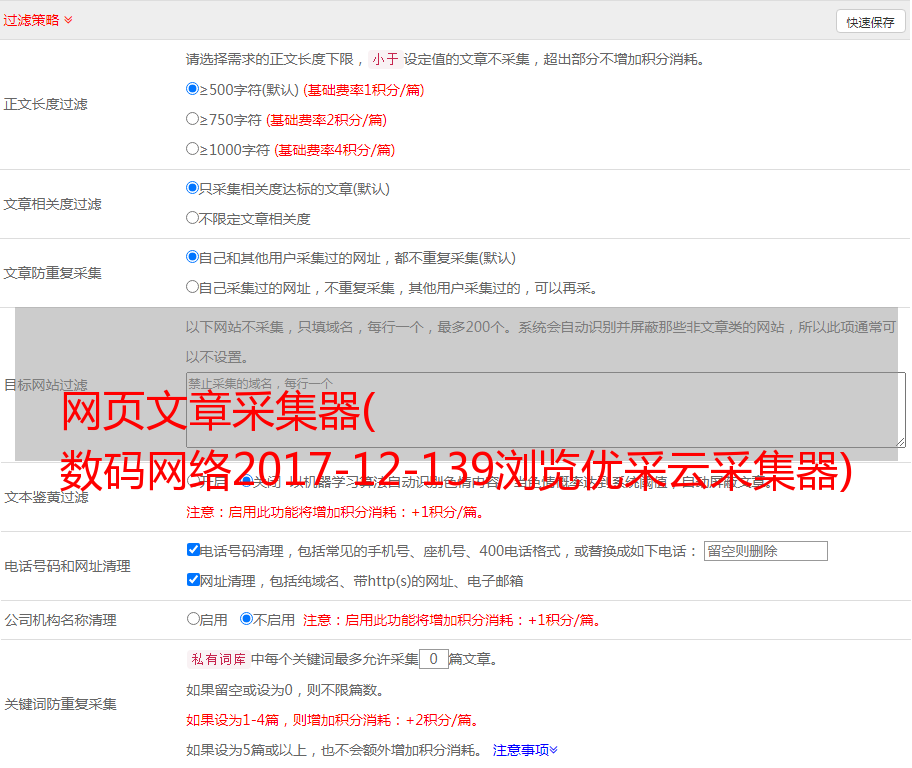912x768 pixels.
Task: Choose 自己采集过的网址，不重复采集 option
Action: (192, 287)
